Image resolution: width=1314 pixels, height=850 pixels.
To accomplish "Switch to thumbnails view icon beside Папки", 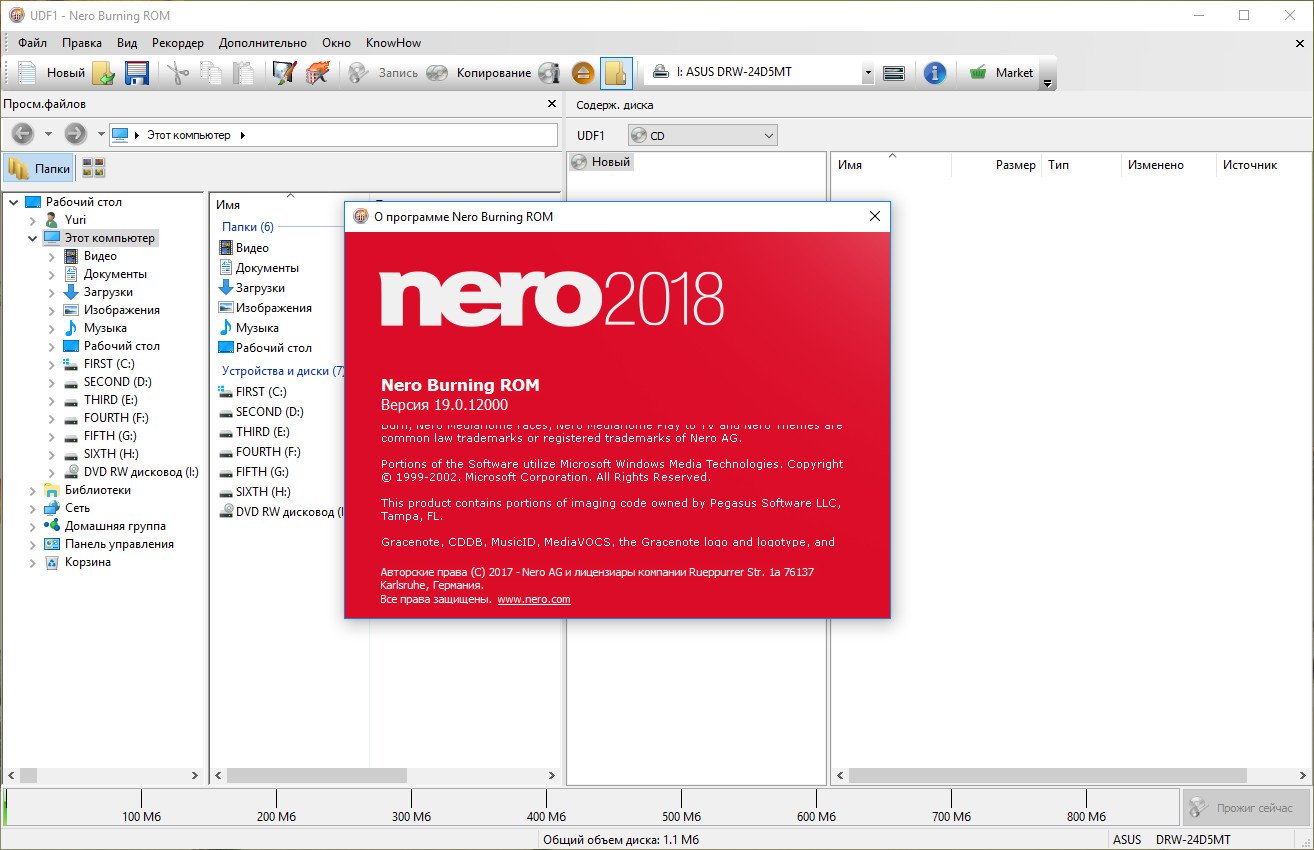I will coord(93,169).
